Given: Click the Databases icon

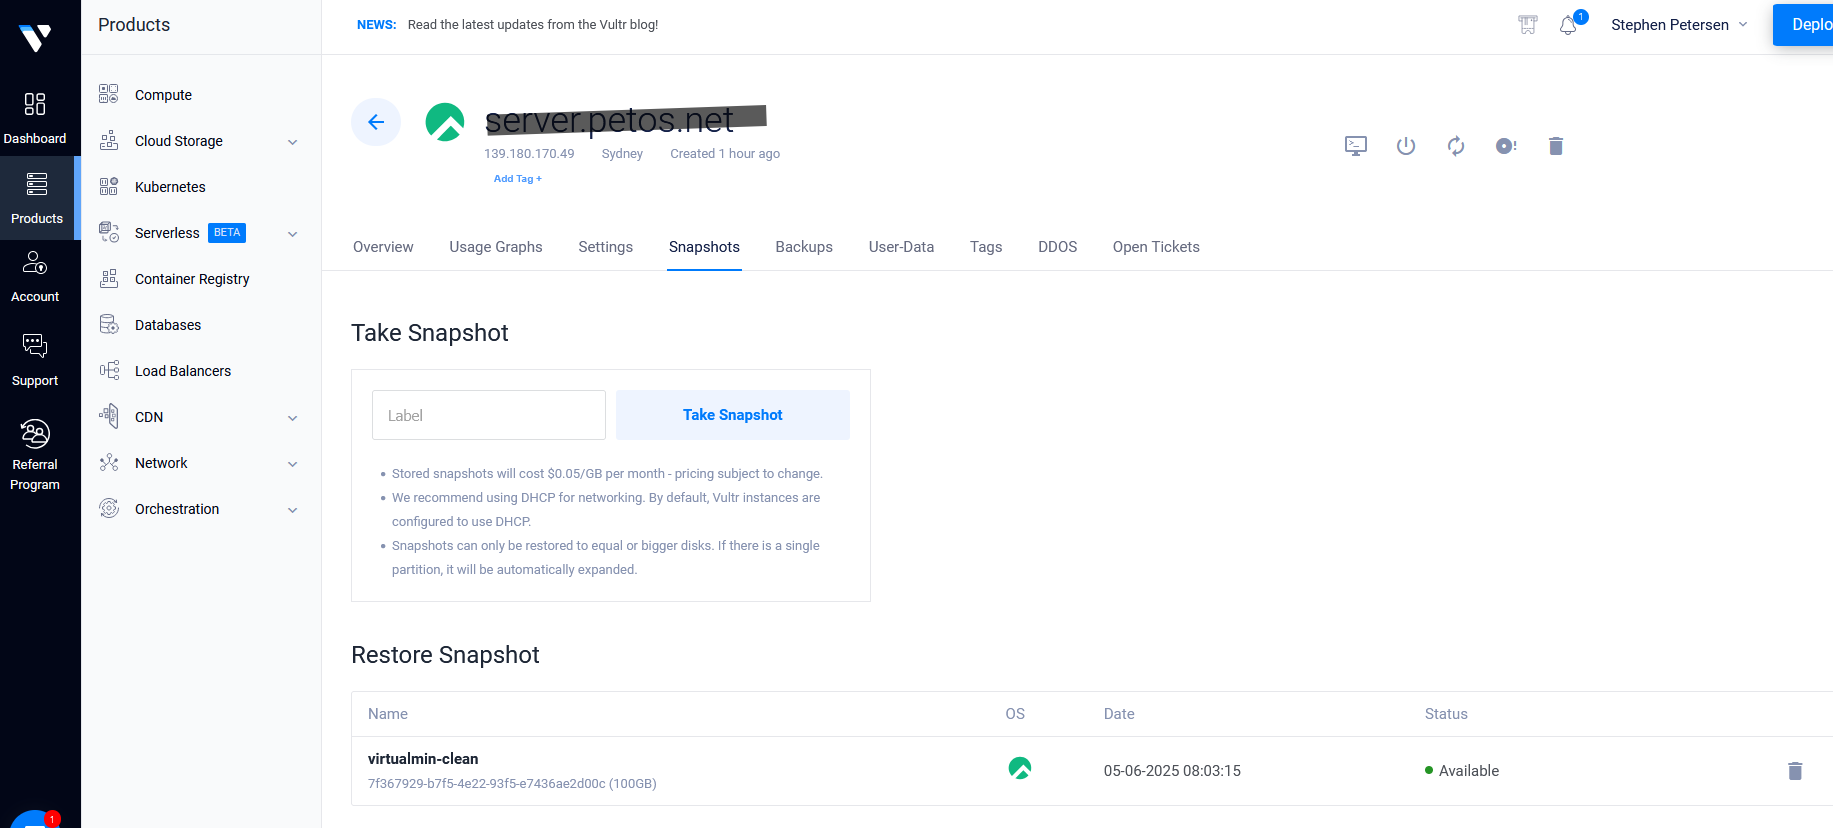Looking at the screenshot, I should click(x=109, y=325).
